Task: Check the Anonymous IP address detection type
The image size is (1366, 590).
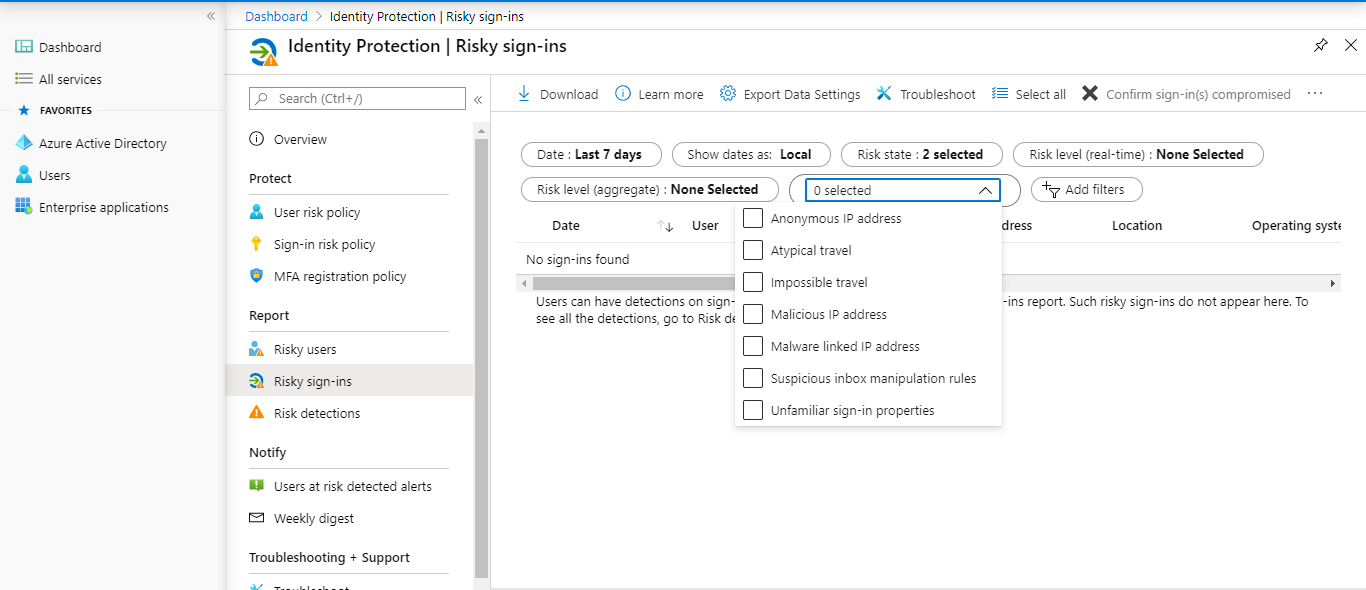Action: coord(753,218)
